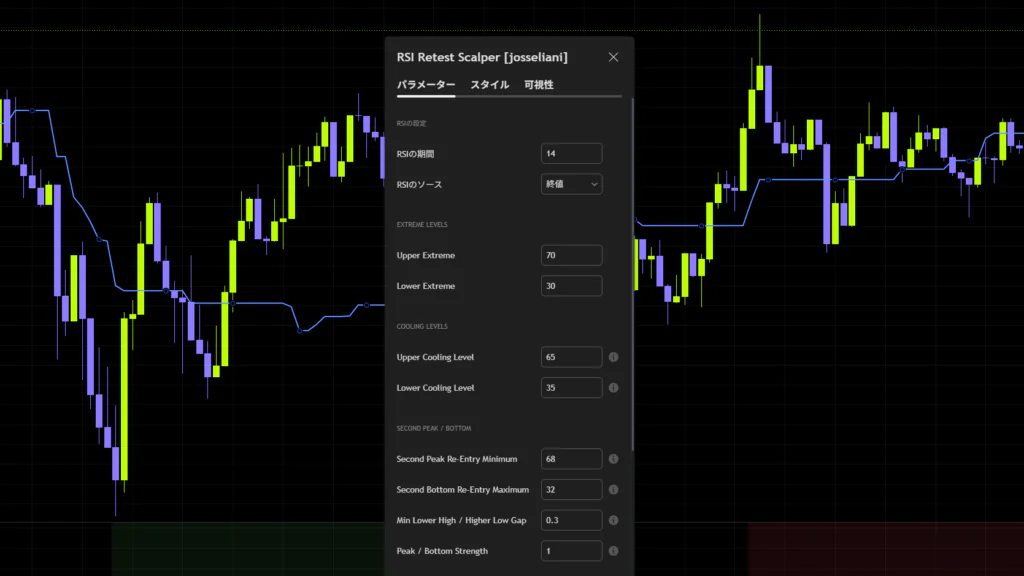This screenshot has width=1024, height=576.
Task: Click the RSIの期間 input field
Action: pos(571,153)
